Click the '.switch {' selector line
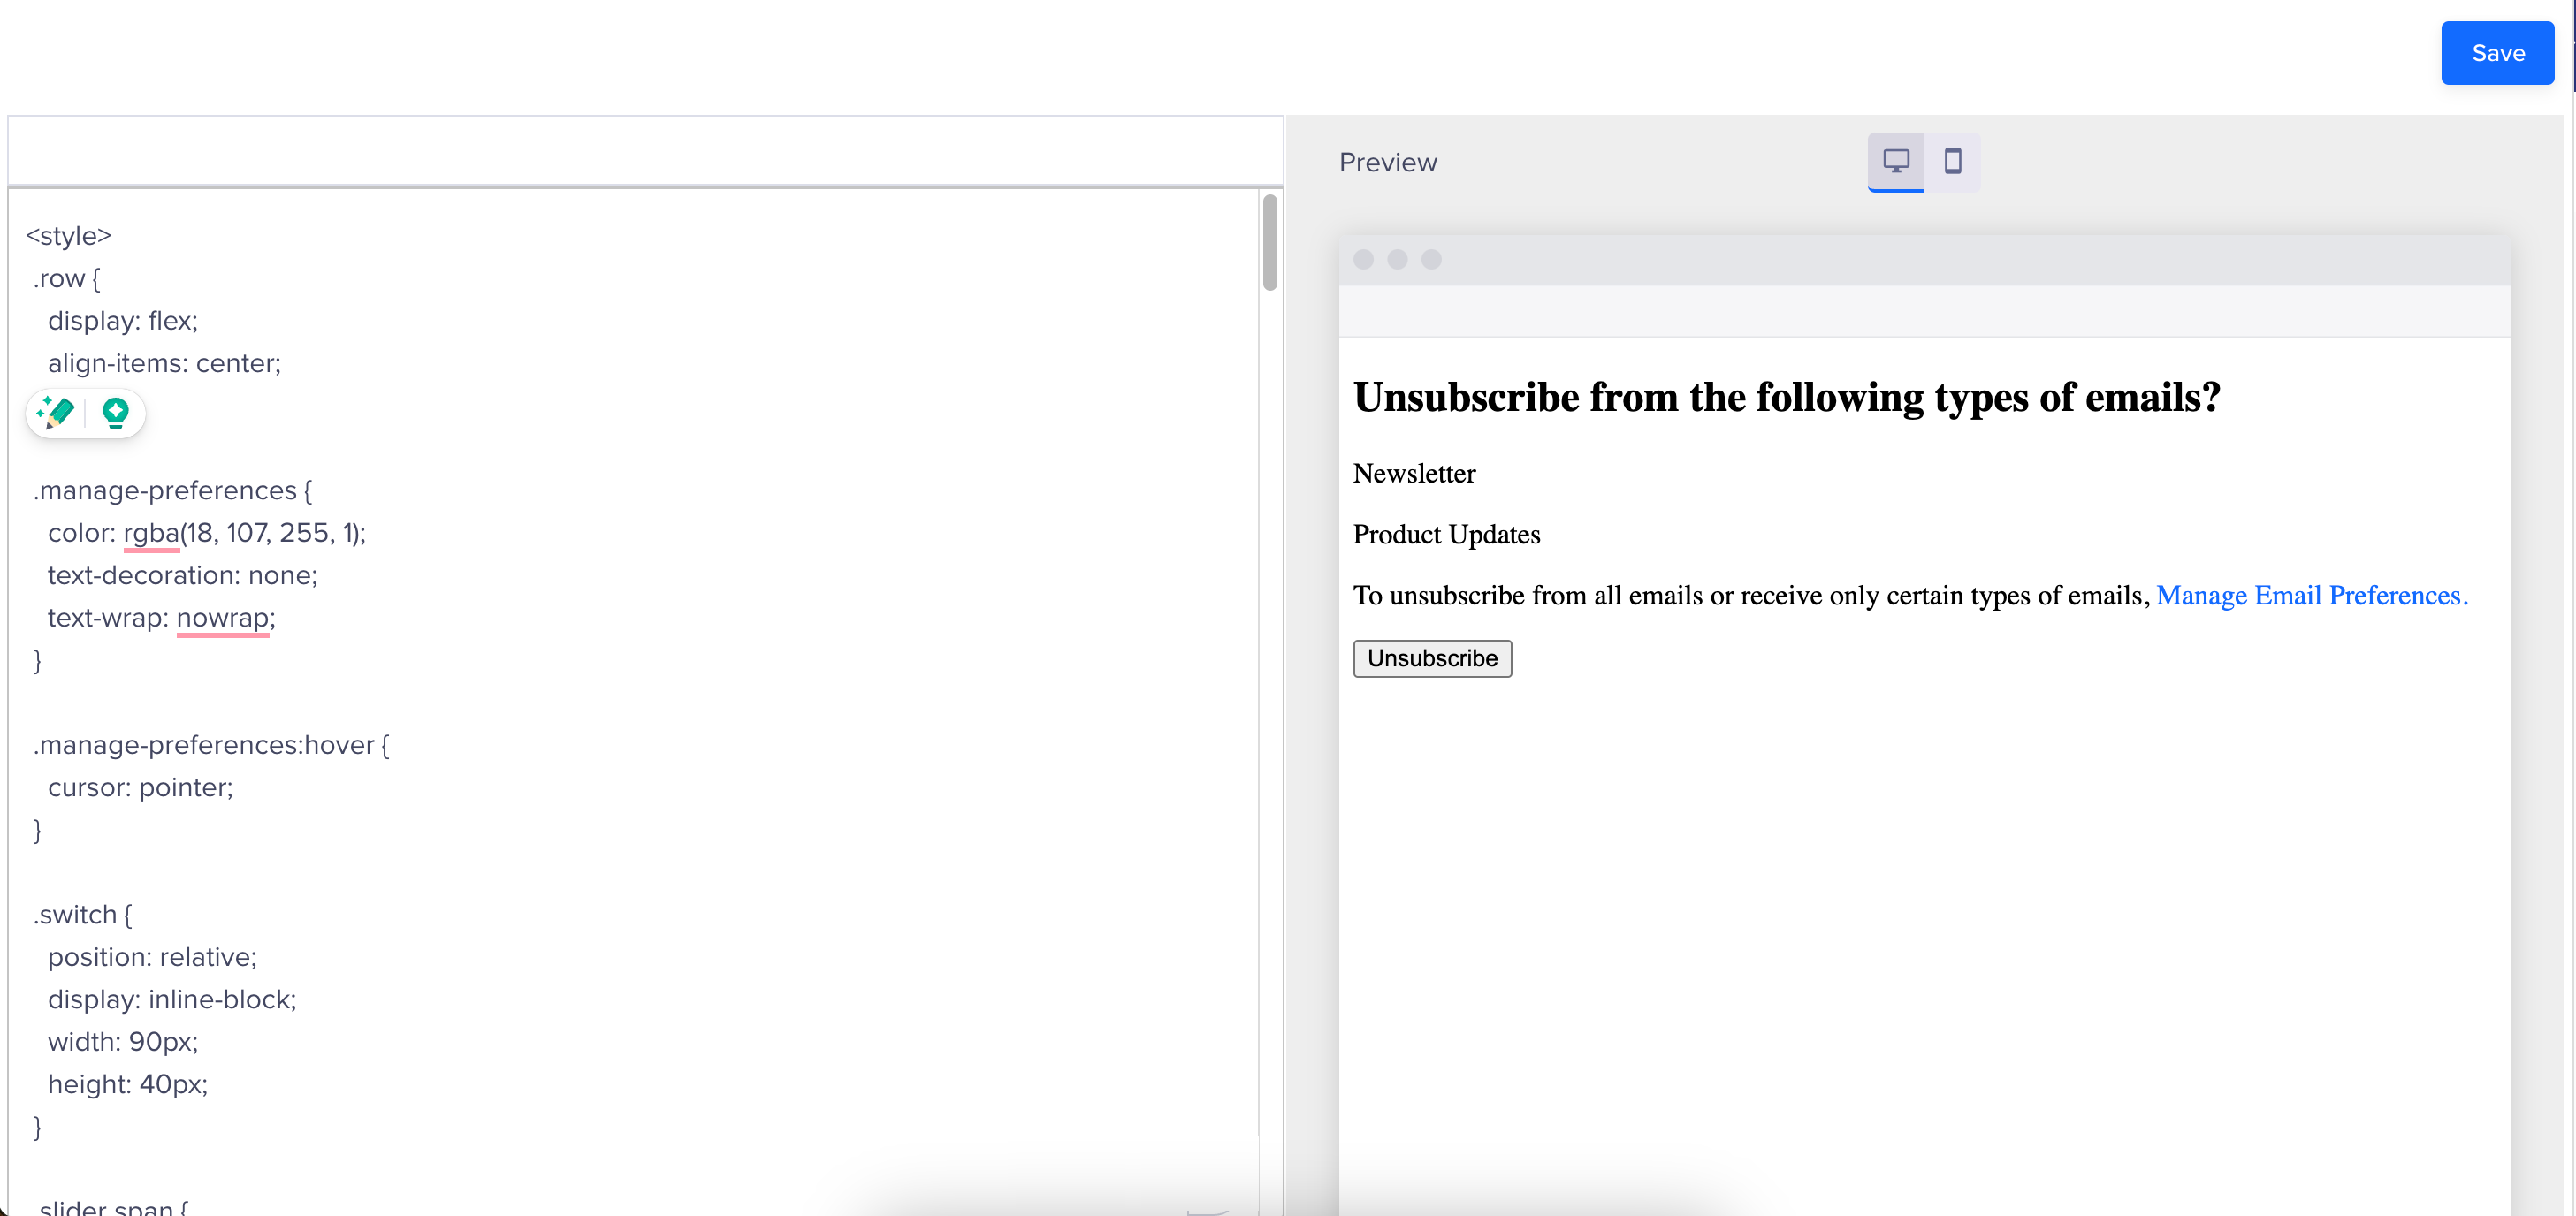This screenshot has width=2576, height=1216. [82, 915]
